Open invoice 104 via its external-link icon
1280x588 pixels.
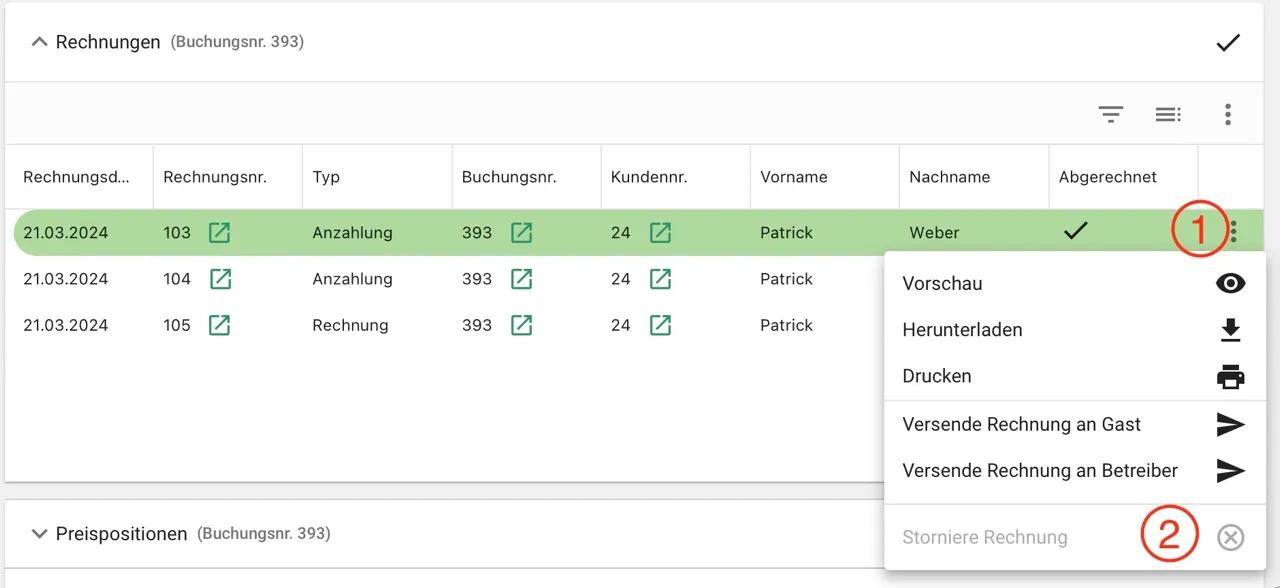tap(220, 279)
